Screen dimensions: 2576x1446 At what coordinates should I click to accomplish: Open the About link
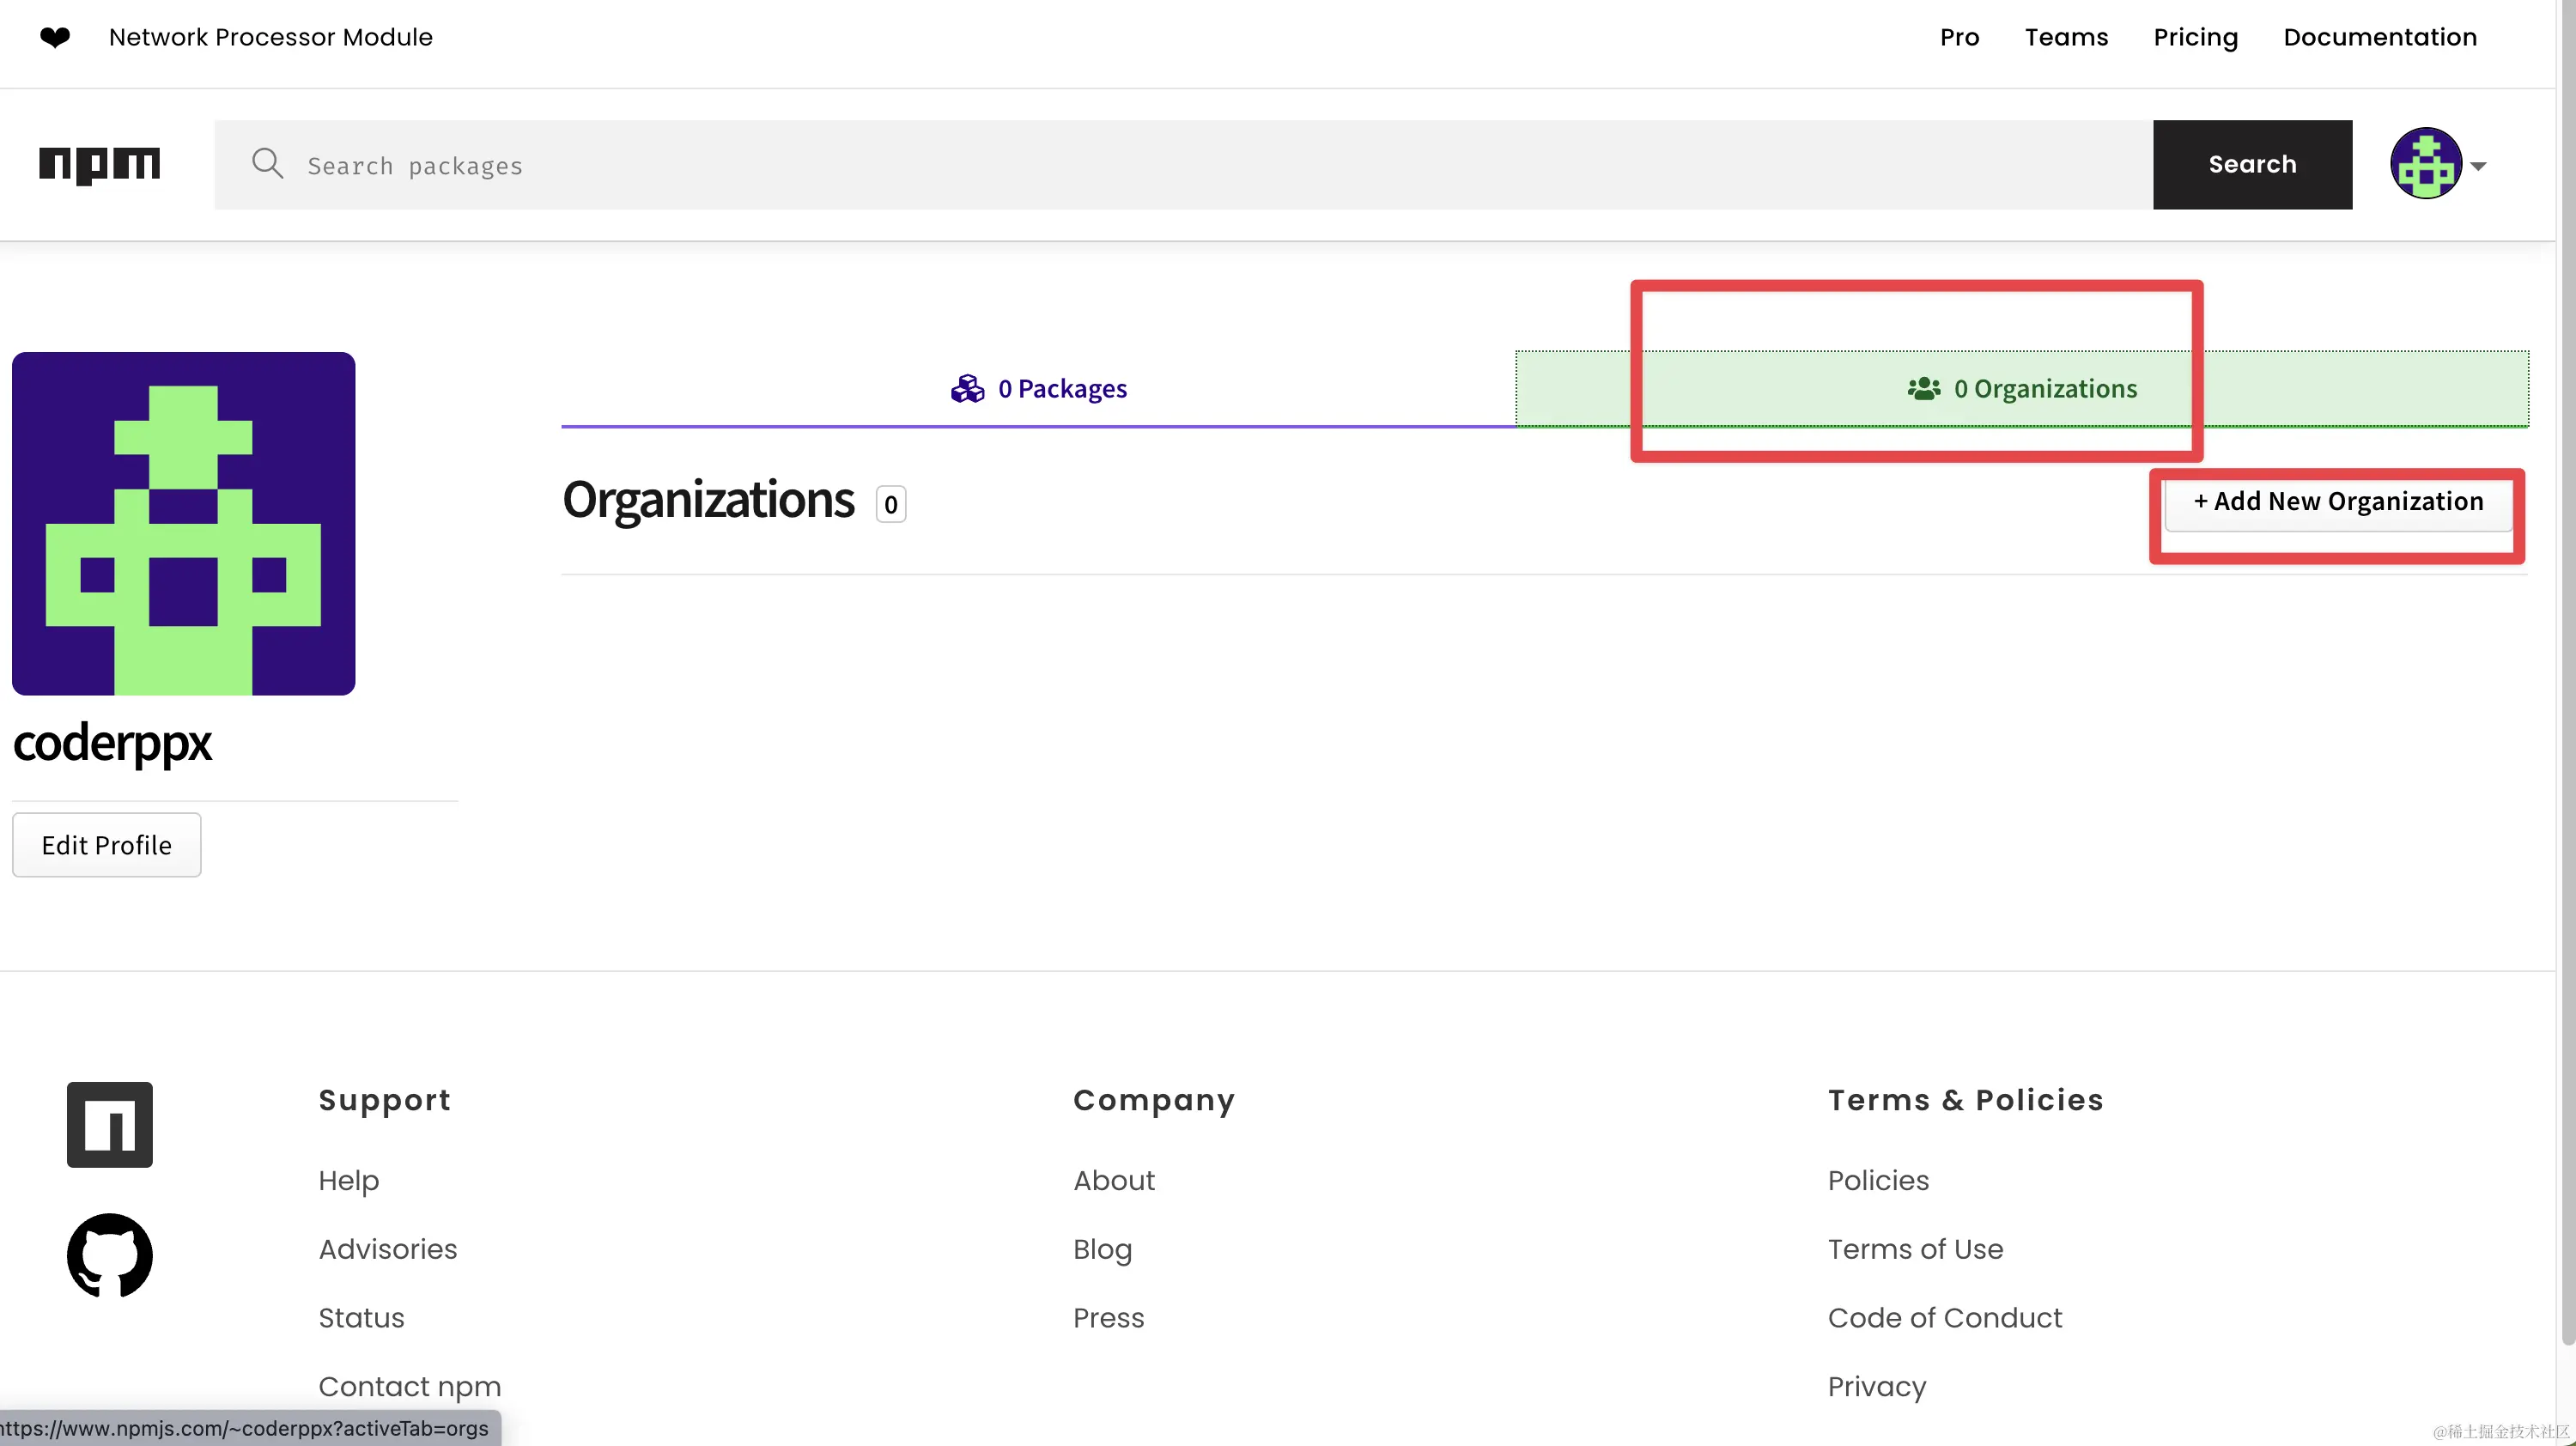coord(1113,1180)
